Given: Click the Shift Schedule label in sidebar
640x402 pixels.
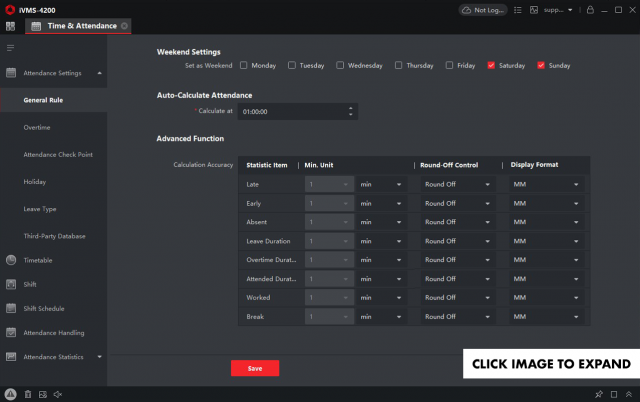Looking at the screenshot, I should [x=44, y=309].
